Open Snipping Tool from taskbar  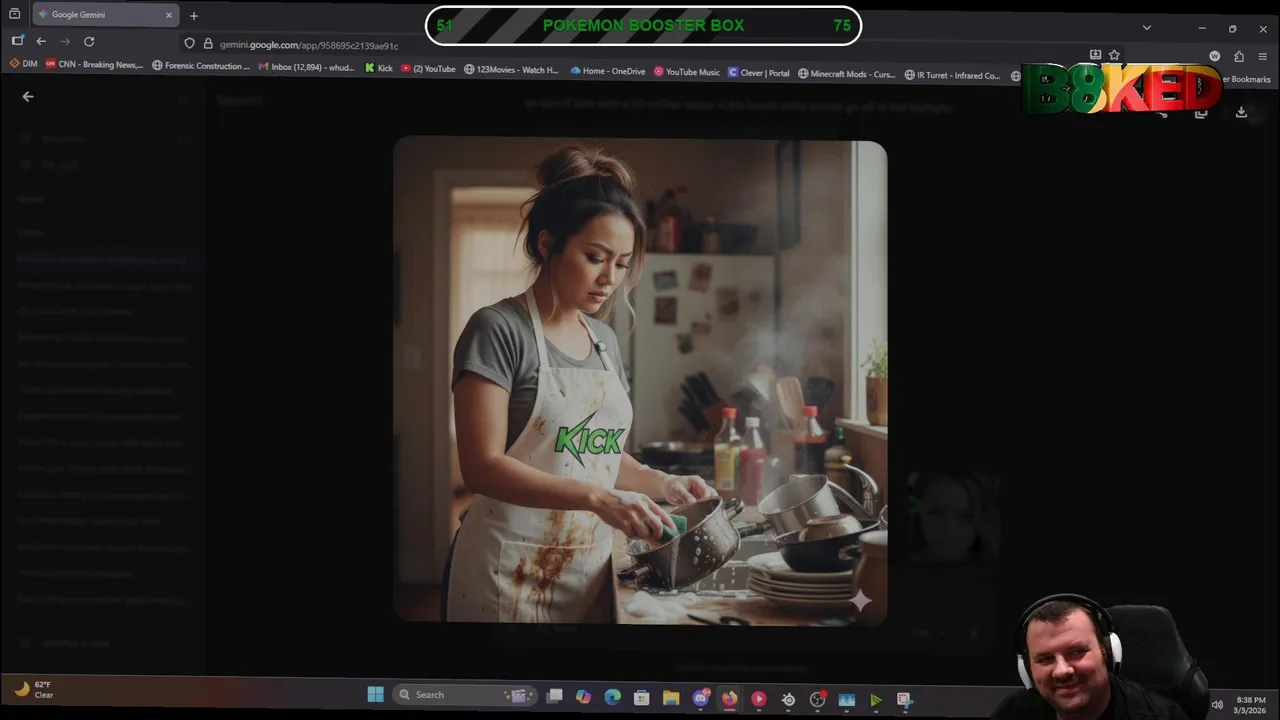point(905,701)
